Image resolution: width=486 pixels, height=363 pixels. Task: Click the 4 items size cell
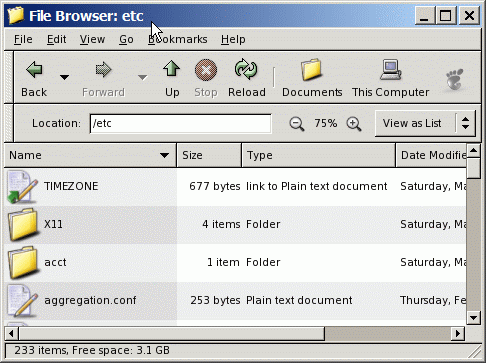(x=221, y=224)
